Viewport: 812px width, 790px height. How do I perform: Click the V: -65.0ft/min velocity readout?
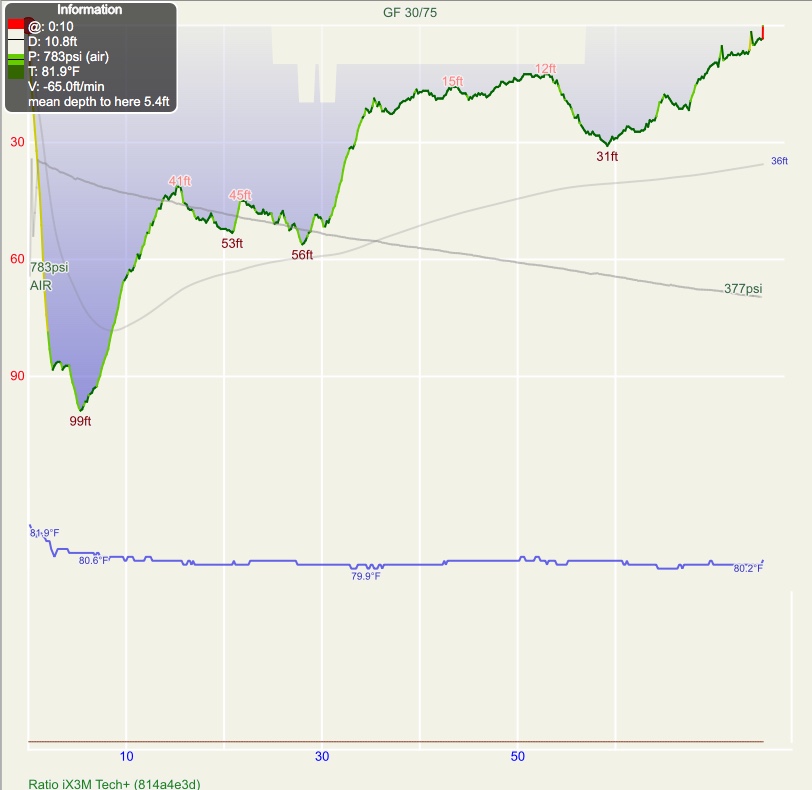click(x=66, y=86)
